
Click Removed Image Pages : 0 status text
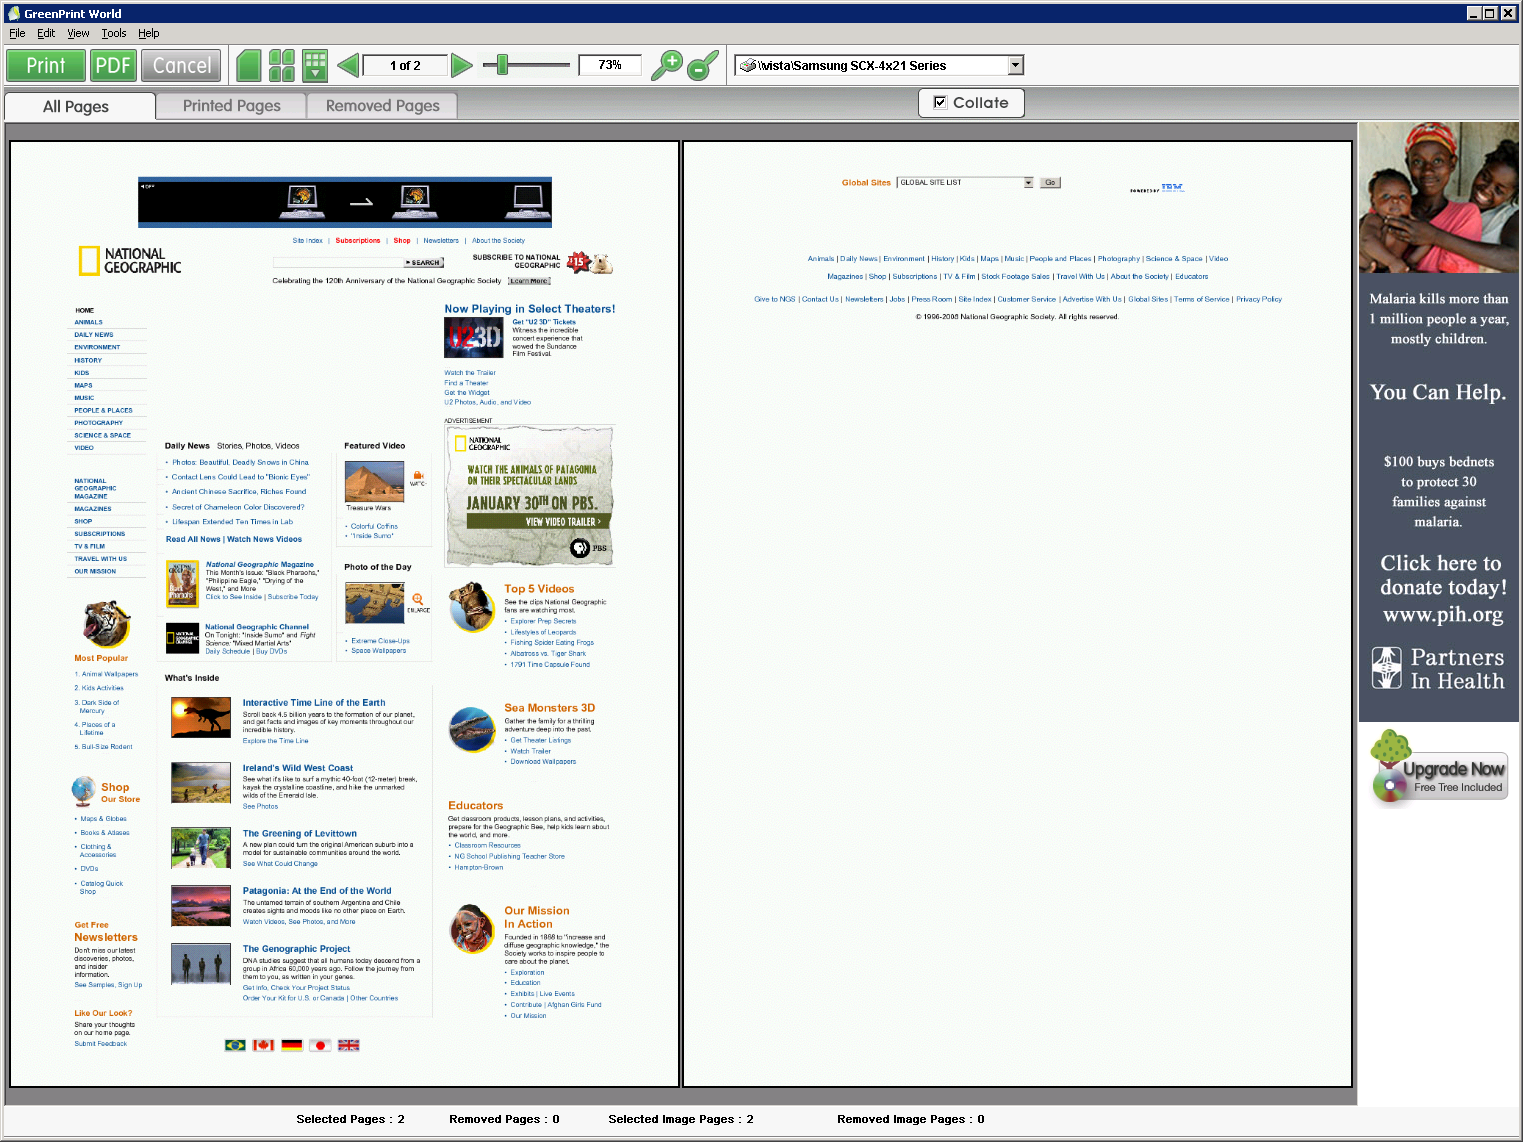tap(911, 1119)
